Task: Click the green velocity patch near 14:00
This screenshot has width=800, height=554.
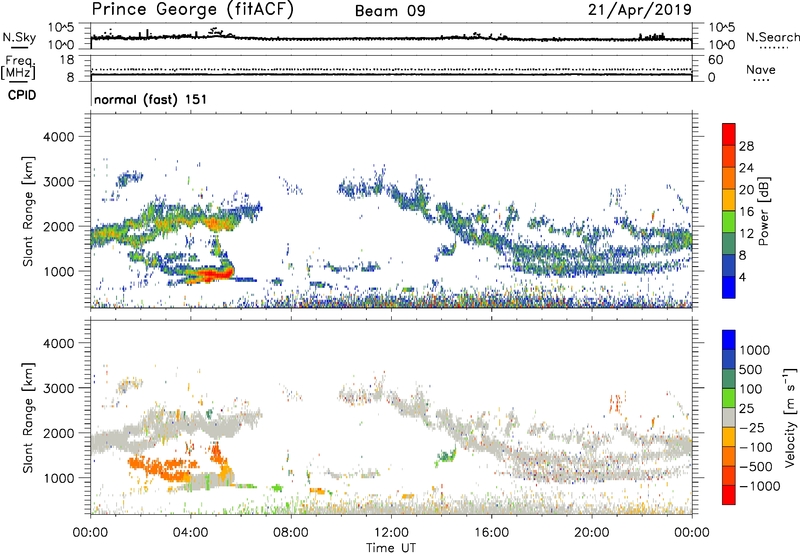Action: coord(446,456)
